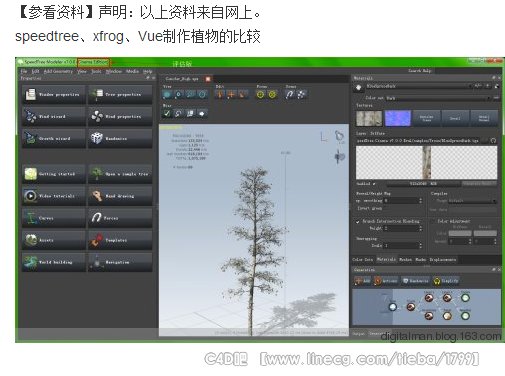Click Simplify in Generation toolbar
The width and height of the screenshot is (505, 376).
point(446,281)
